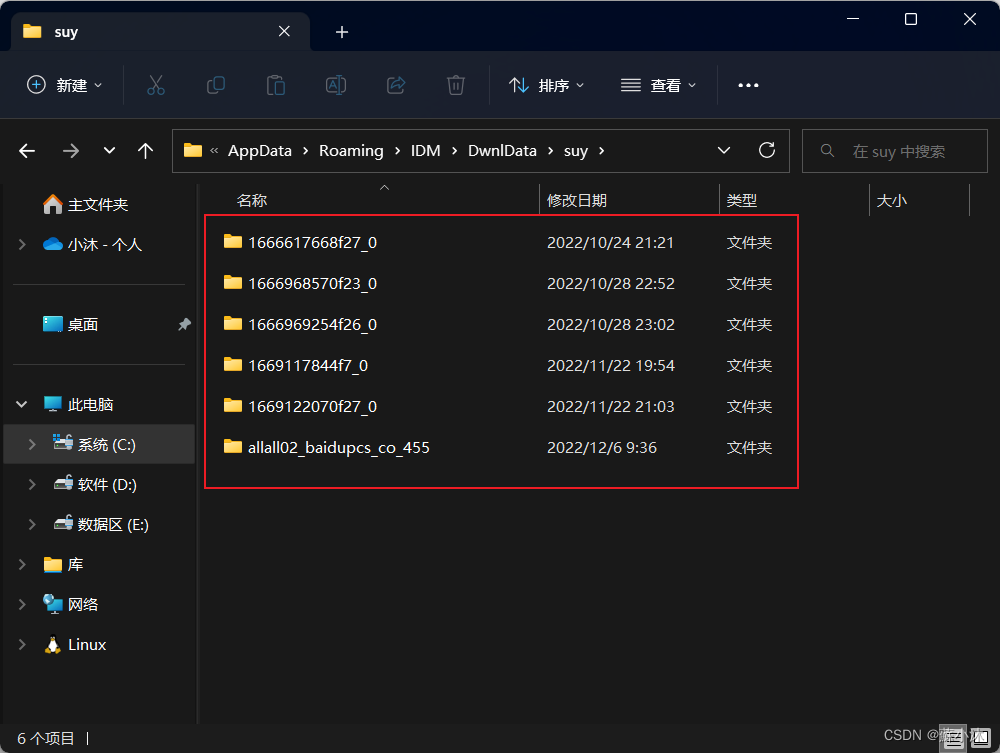The image size is (1000, 753).
Task: Click the Rename icon in toolbar
Action: [336, 85]
